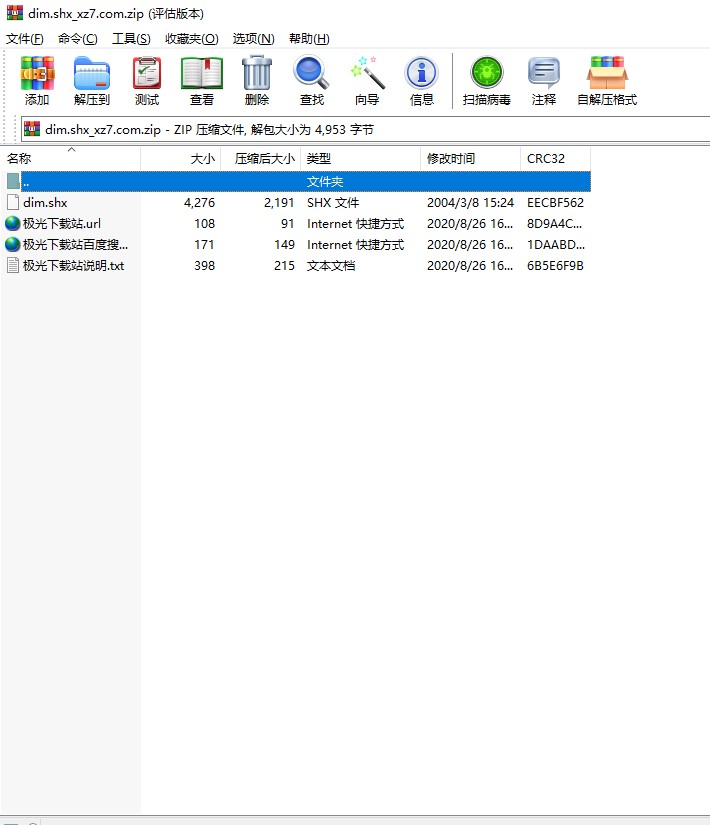Click the 添加 (Add) toolbar icon
Screen dimensions: 710x825
[x=37, y=80]
